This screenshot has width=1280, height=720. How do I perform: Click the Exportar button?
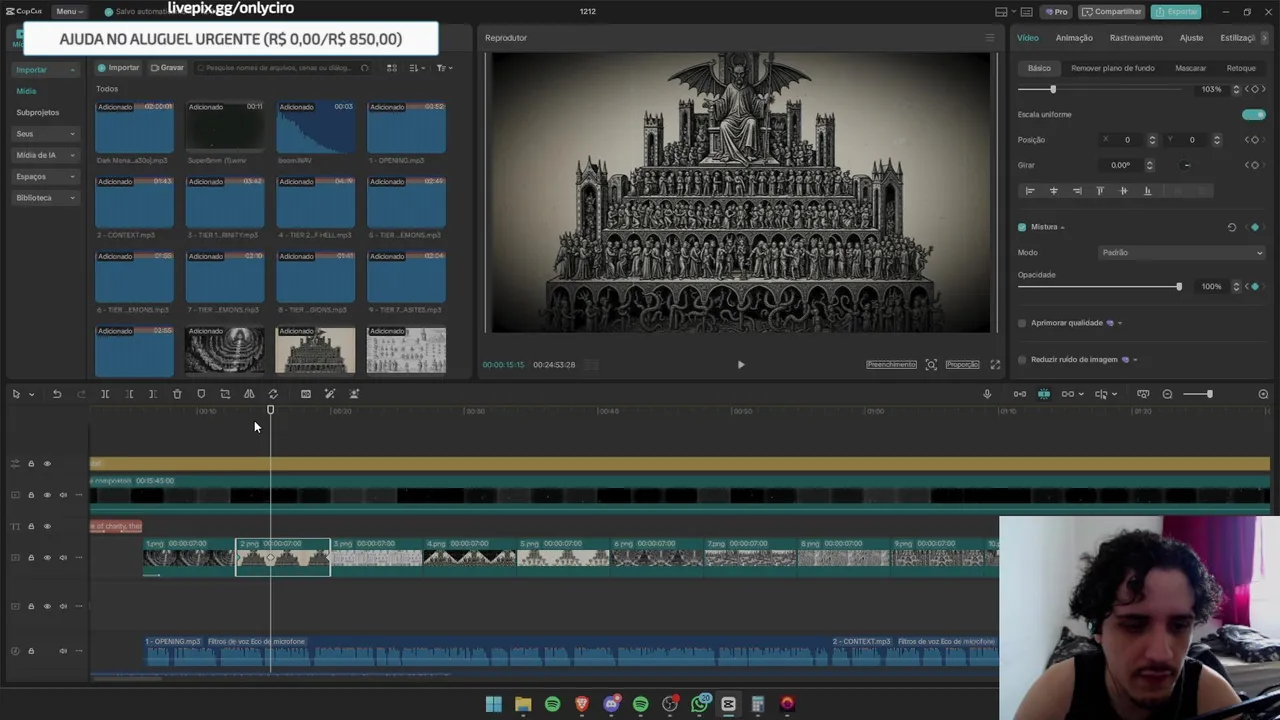tap(1175, 11)
